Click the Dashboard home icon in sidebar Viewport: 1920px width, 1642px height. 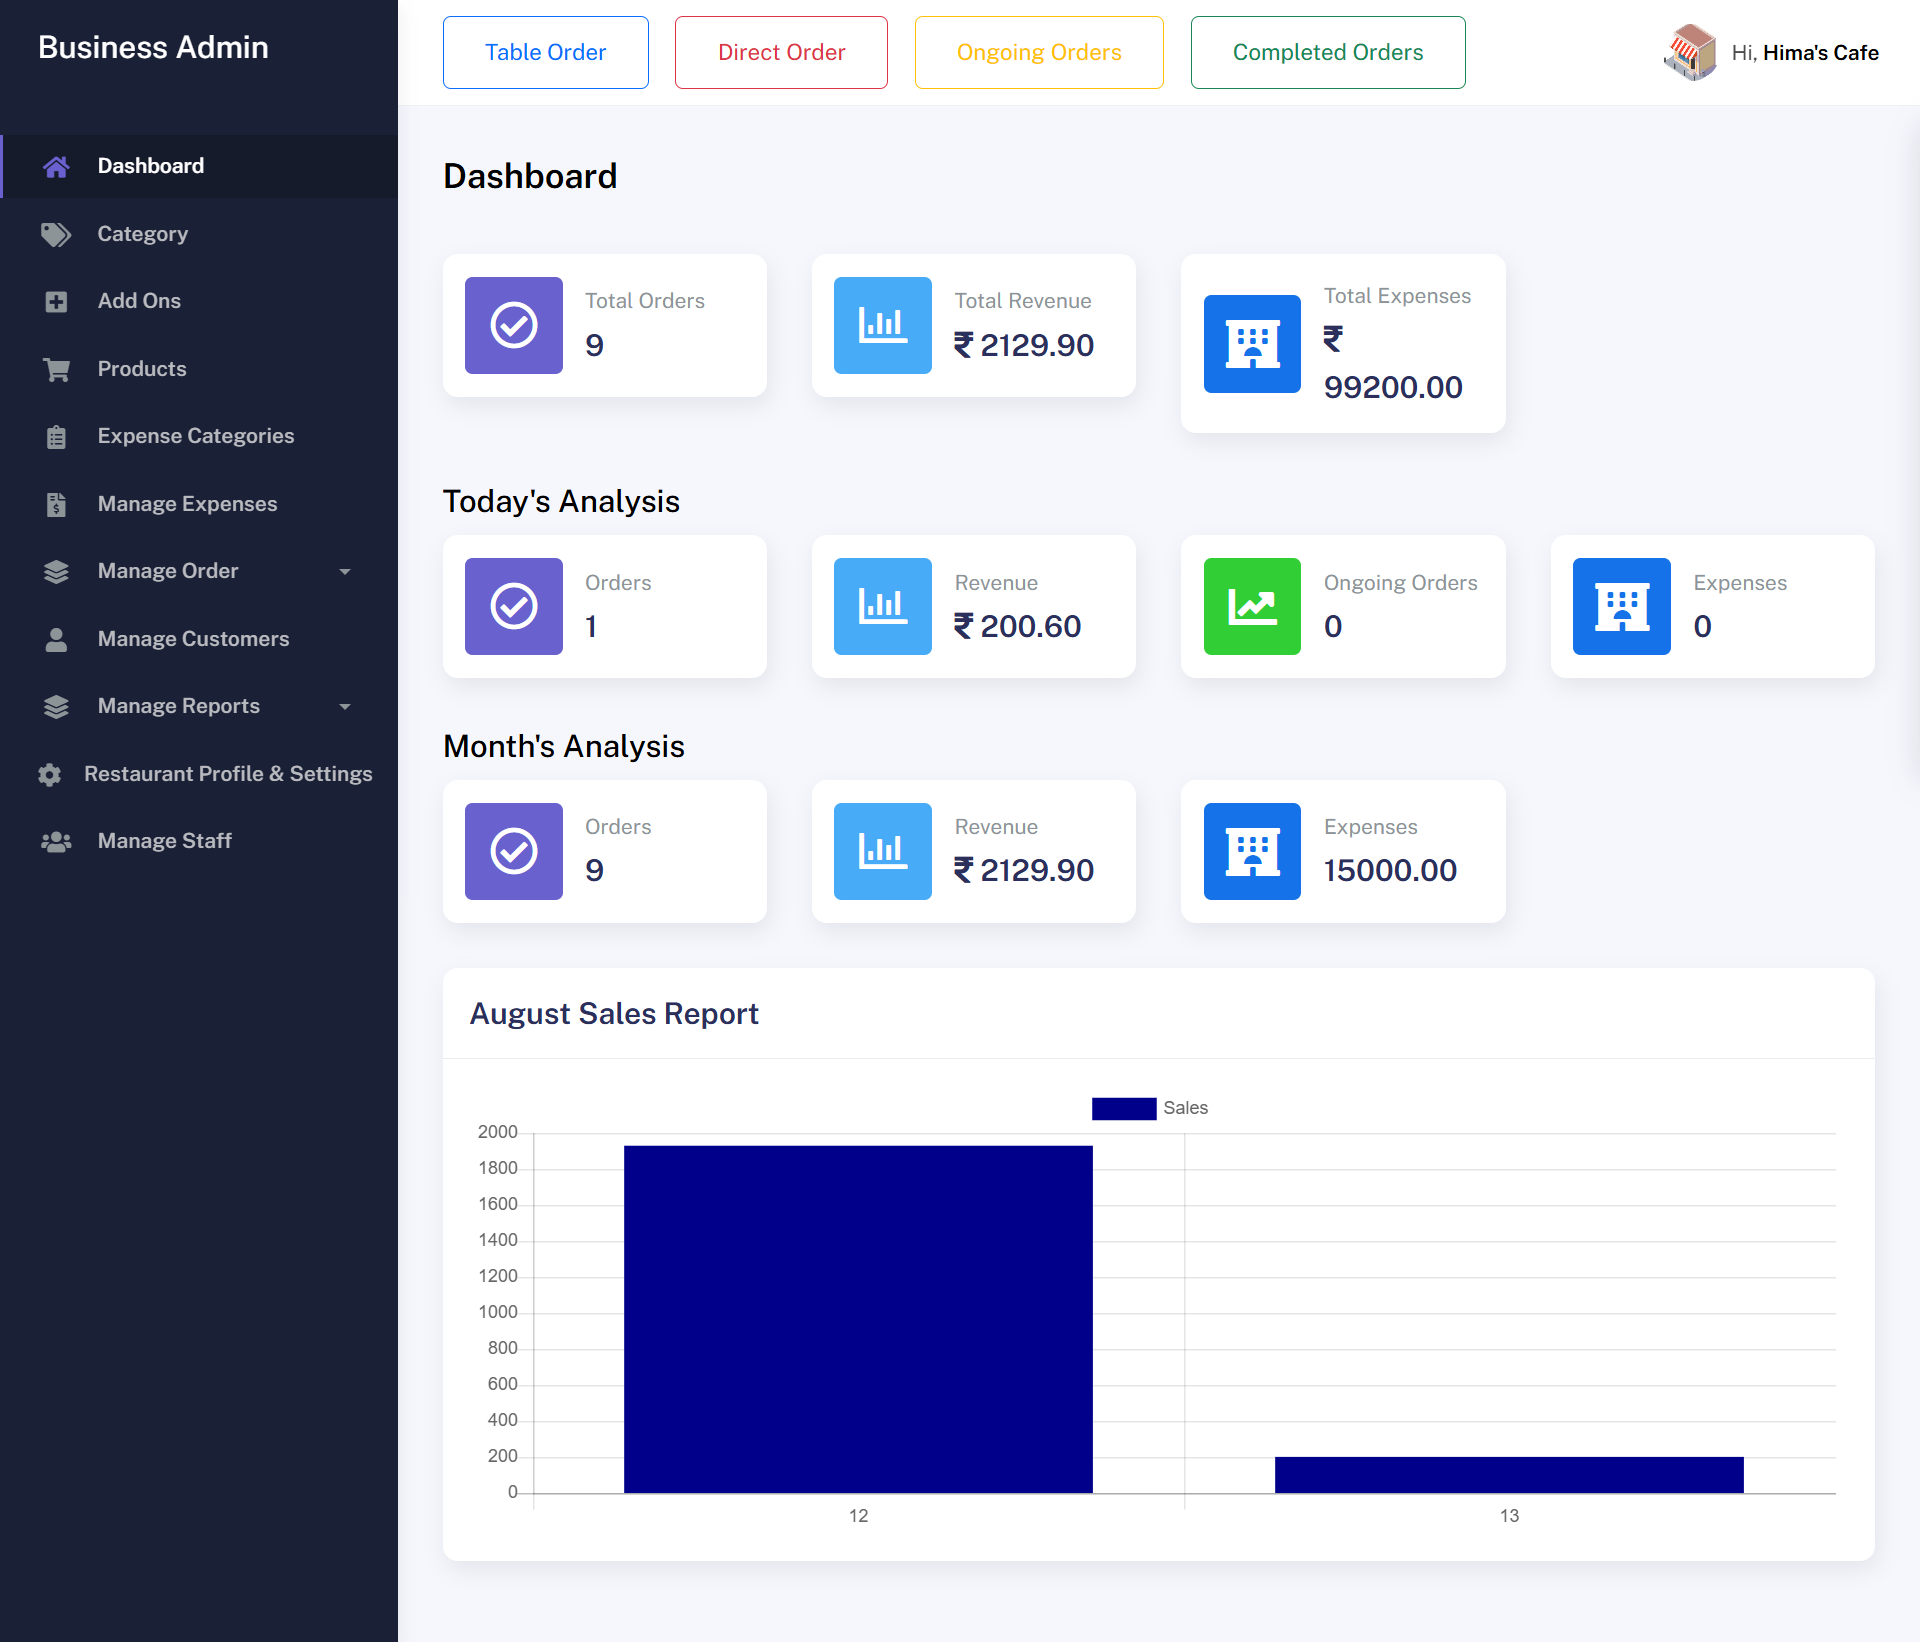(x=56, y=166)
